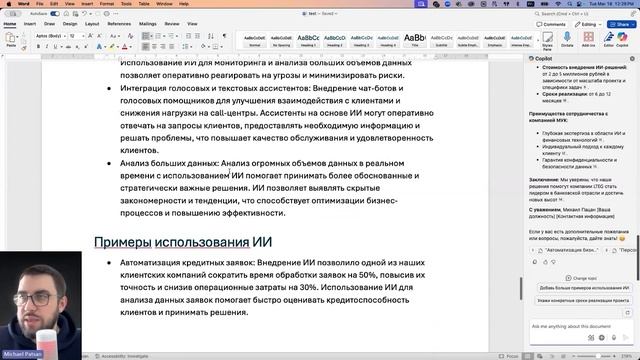Go to the References tab
Screen dimensions: 640x360
(x=119, y=24)
